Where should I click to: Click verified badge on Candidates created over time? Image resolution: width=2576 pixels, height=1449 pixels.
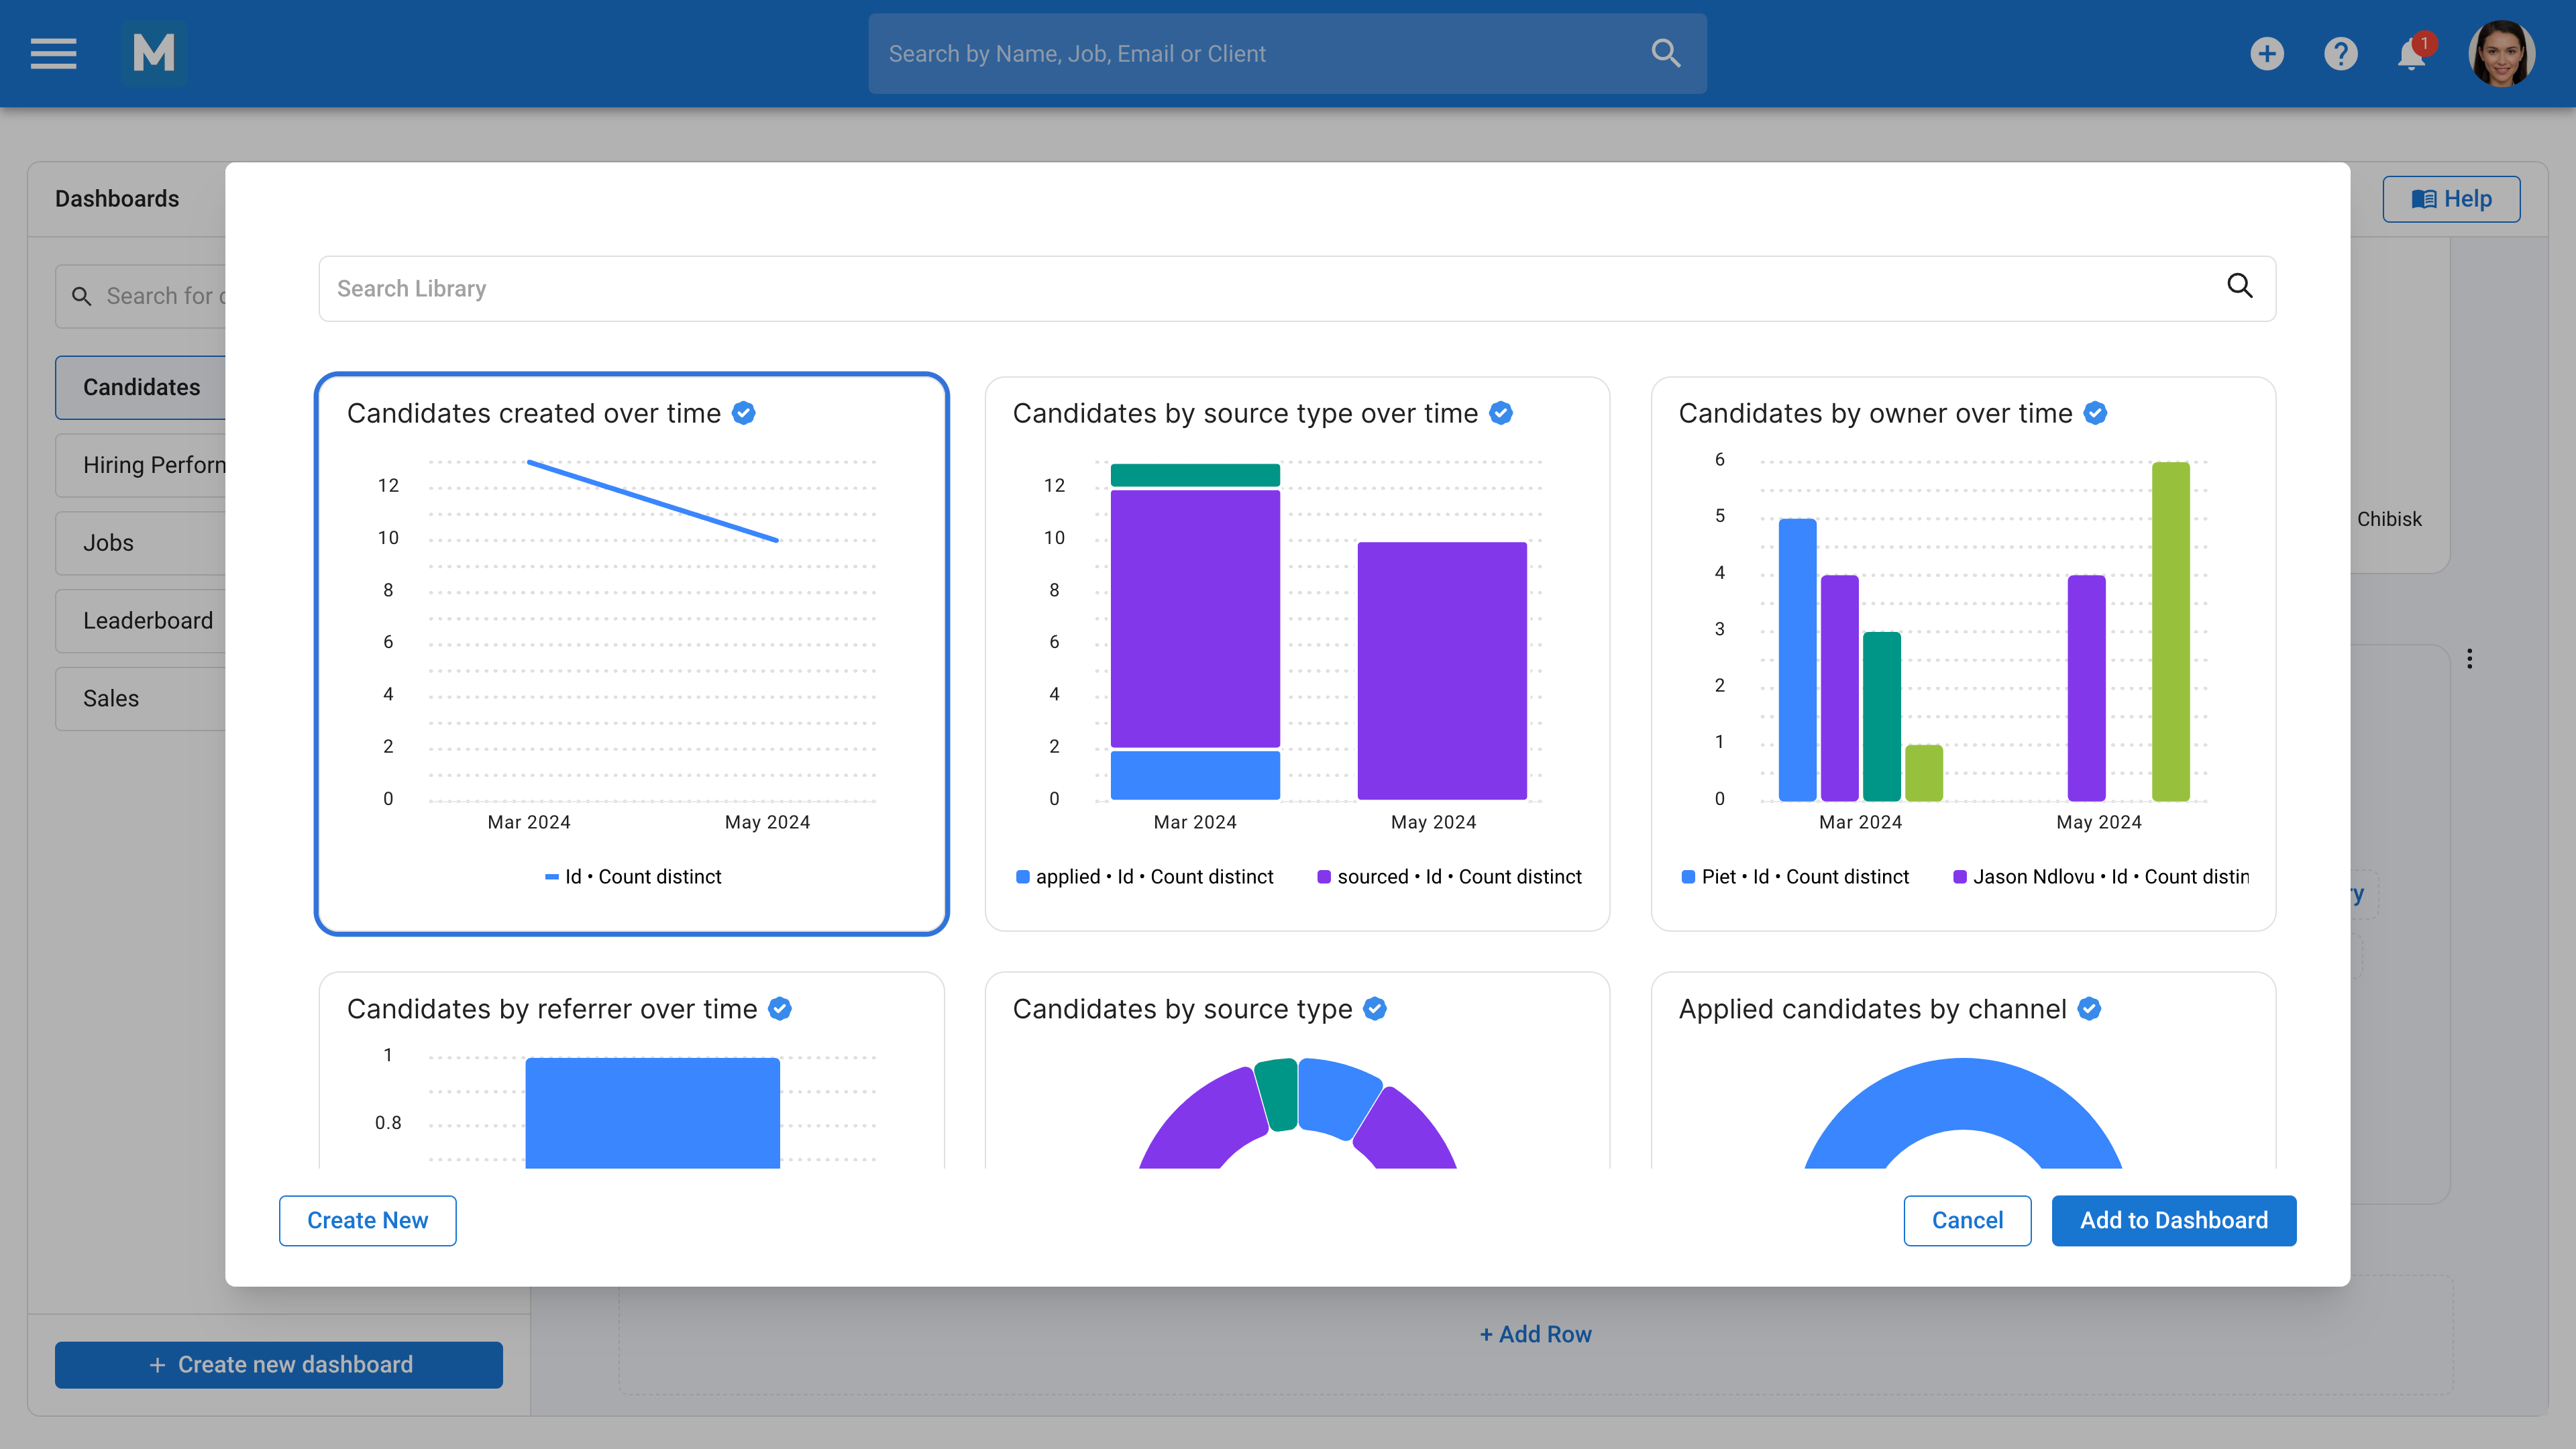744,413
